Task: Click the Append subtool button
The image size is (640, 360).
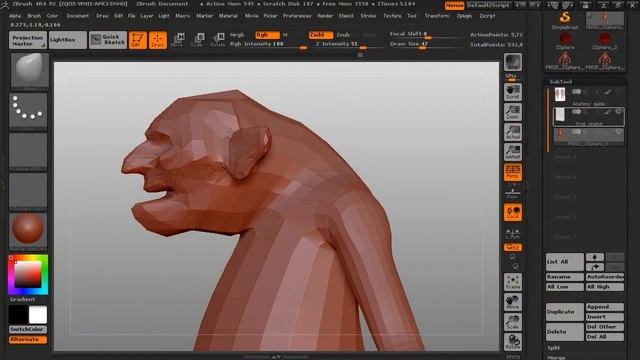Action: click(605, 307)
